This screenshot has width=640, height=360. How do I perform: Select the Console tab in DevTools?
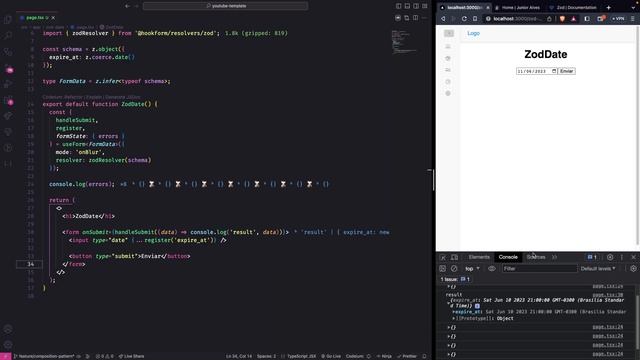pyautogui.click(x=508, y=257)
